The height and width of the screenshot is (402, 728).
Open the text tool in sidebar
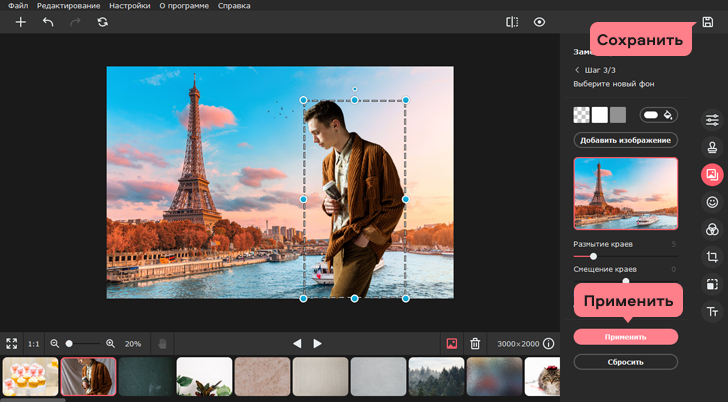click(712, 312)
